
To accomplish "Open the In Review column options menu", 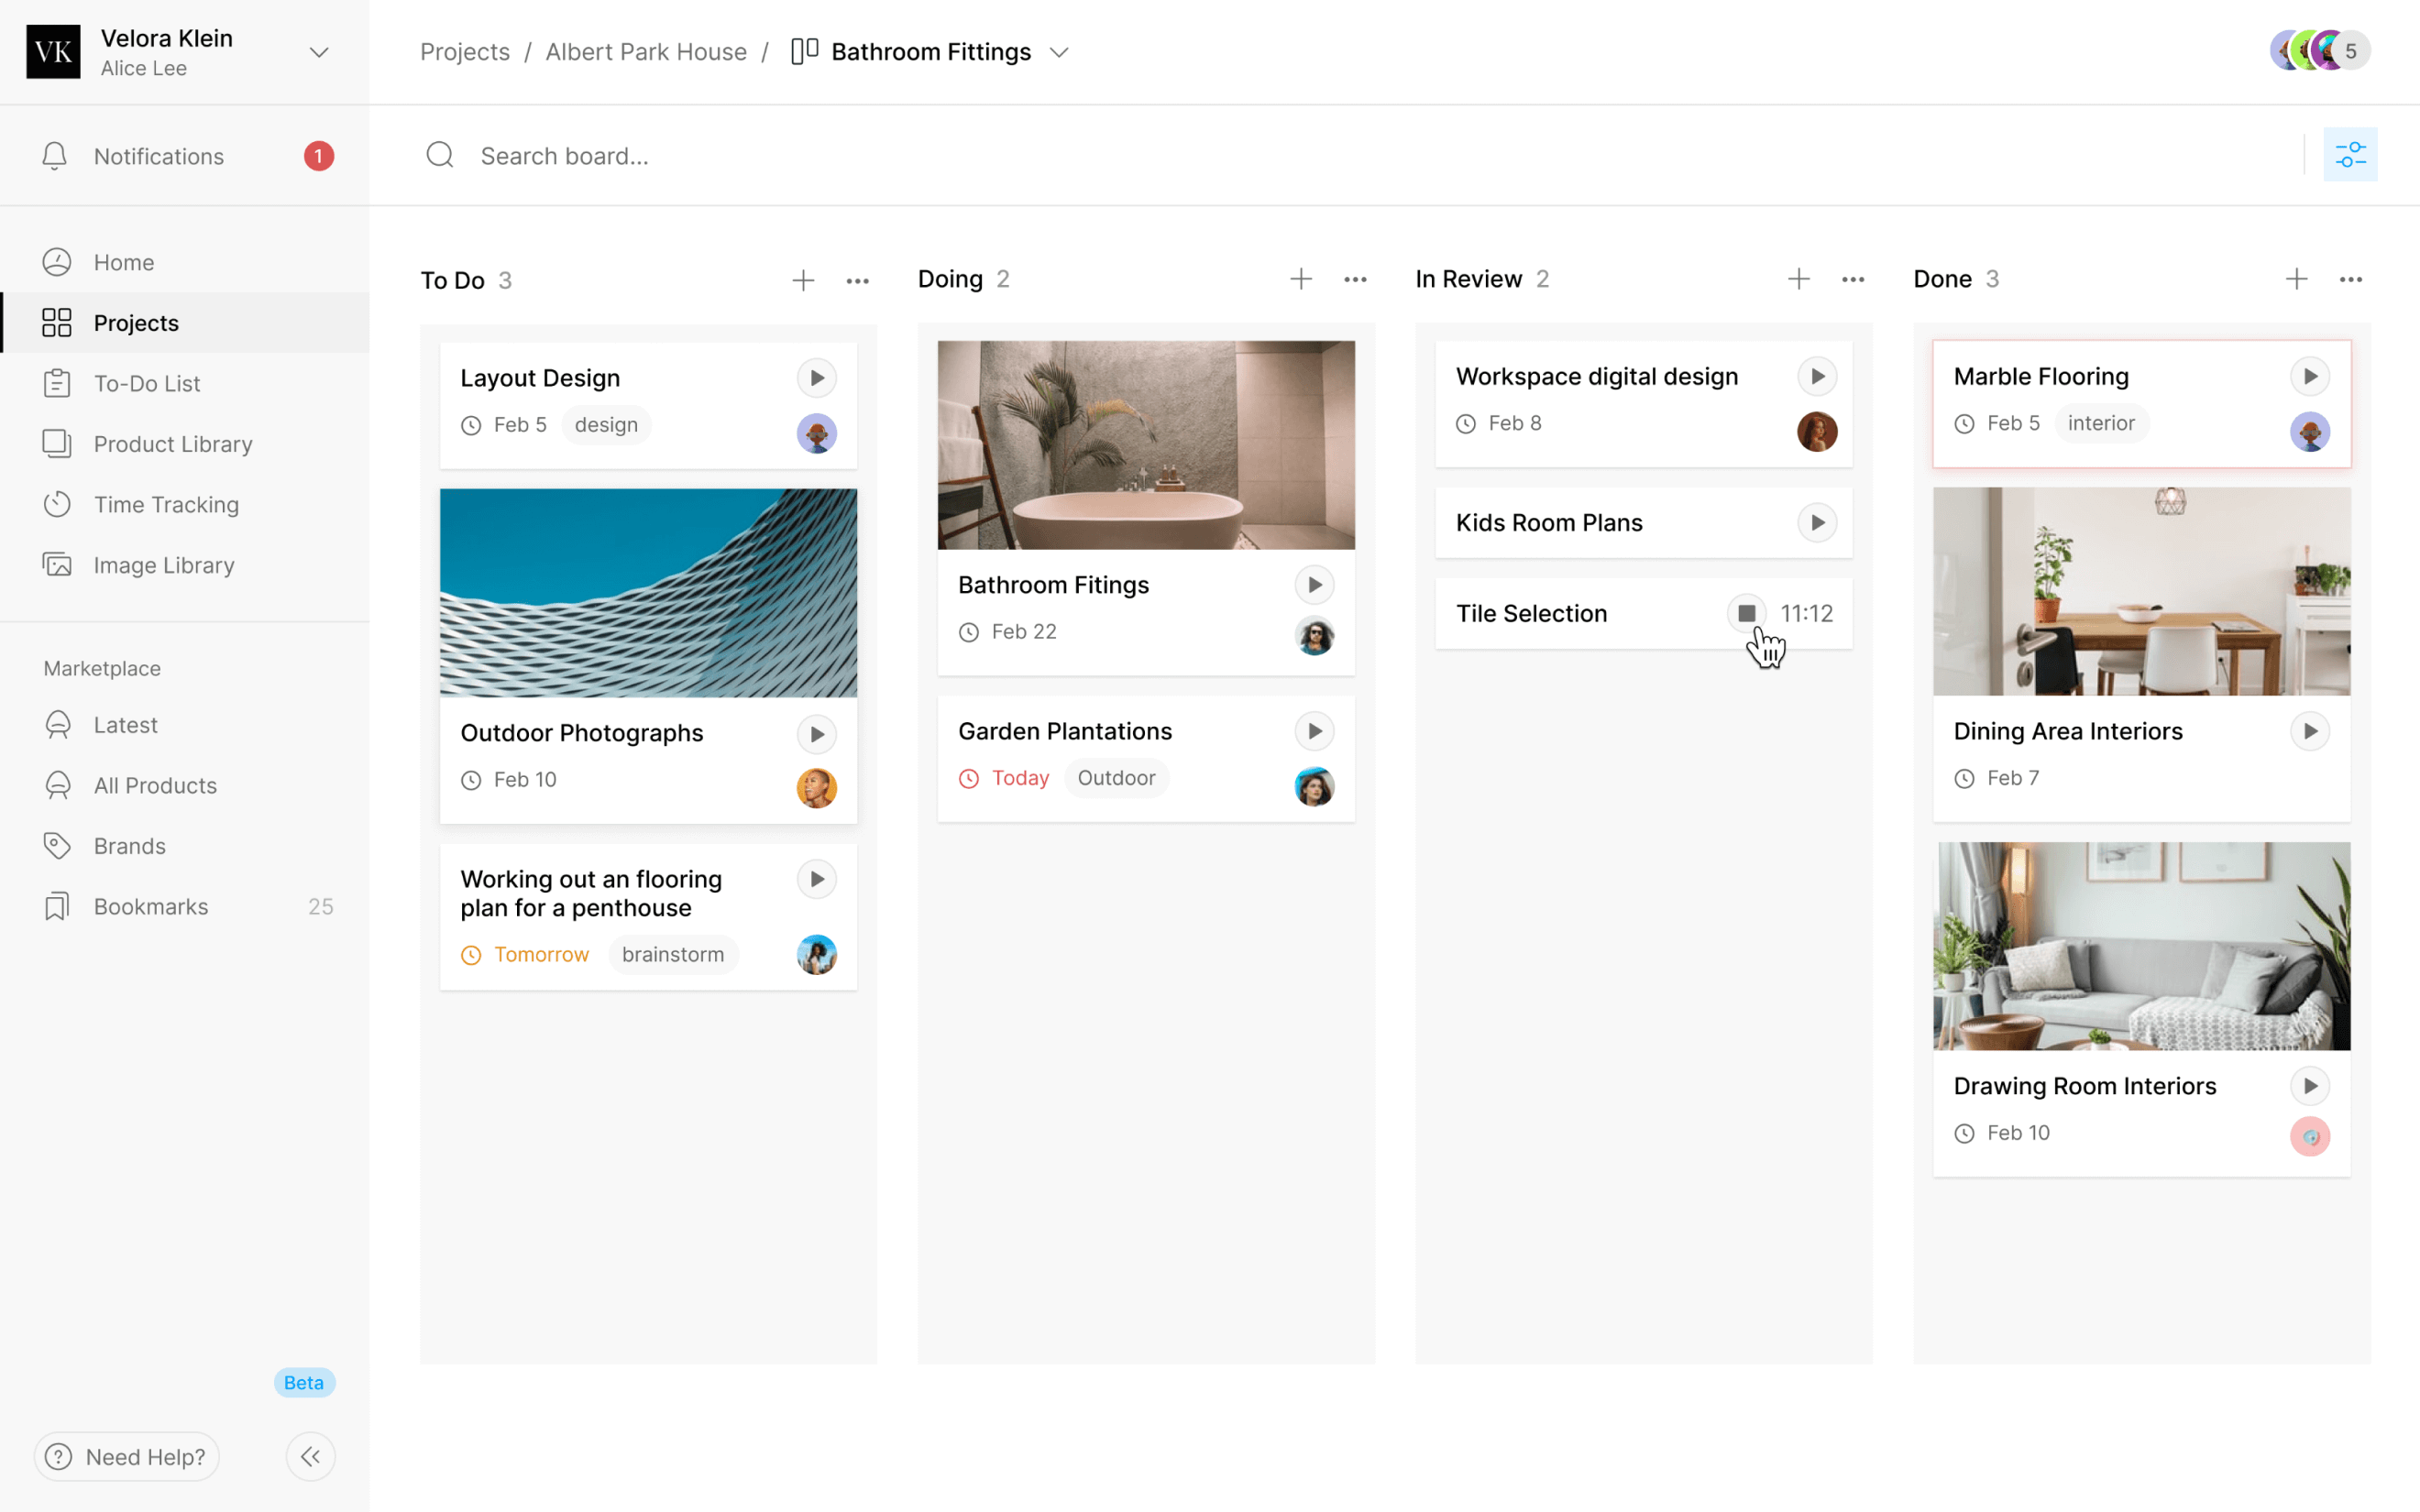I will (x=1852, y=279).
